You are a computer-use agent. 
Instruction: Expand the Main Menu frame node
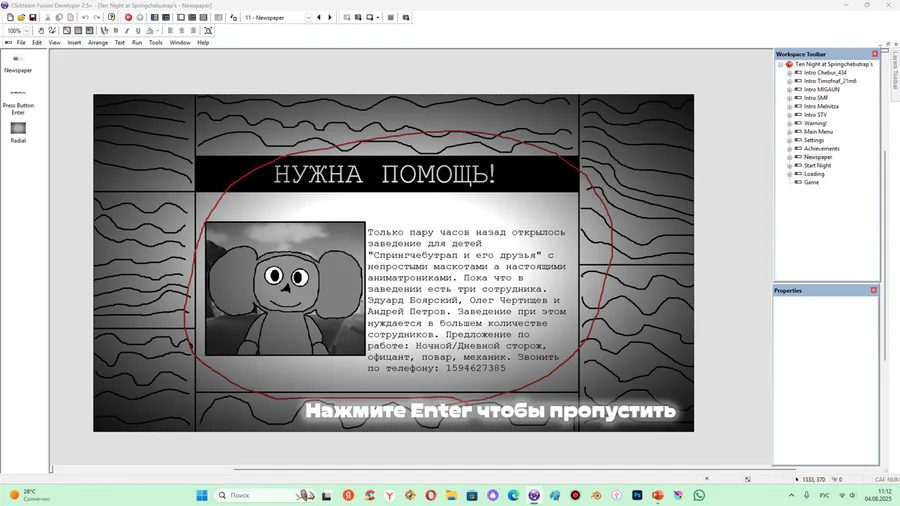tap(789, 132)
